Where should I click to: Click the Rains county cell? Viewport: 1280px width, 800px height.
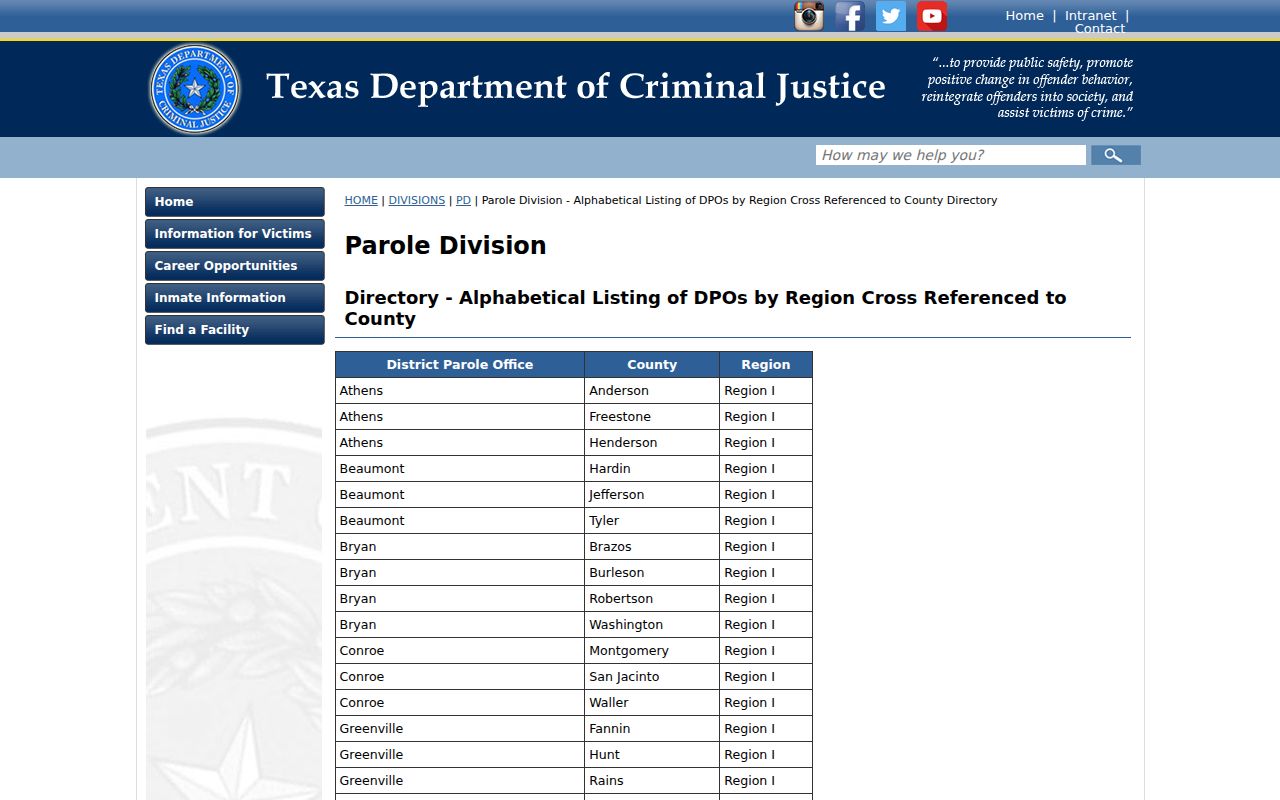(652, 781)
